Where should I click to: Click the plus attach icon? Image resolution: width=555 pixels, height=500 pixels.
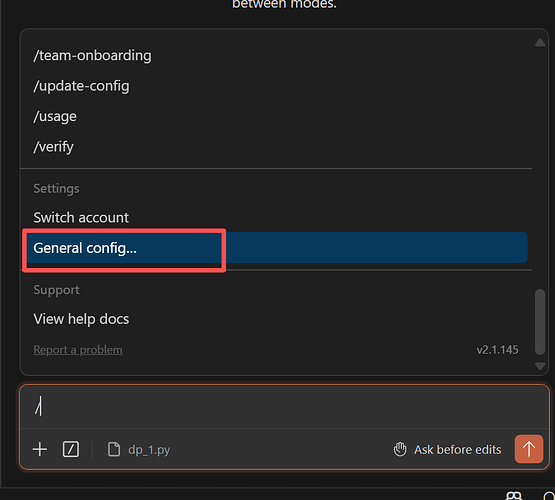[40, 449]
